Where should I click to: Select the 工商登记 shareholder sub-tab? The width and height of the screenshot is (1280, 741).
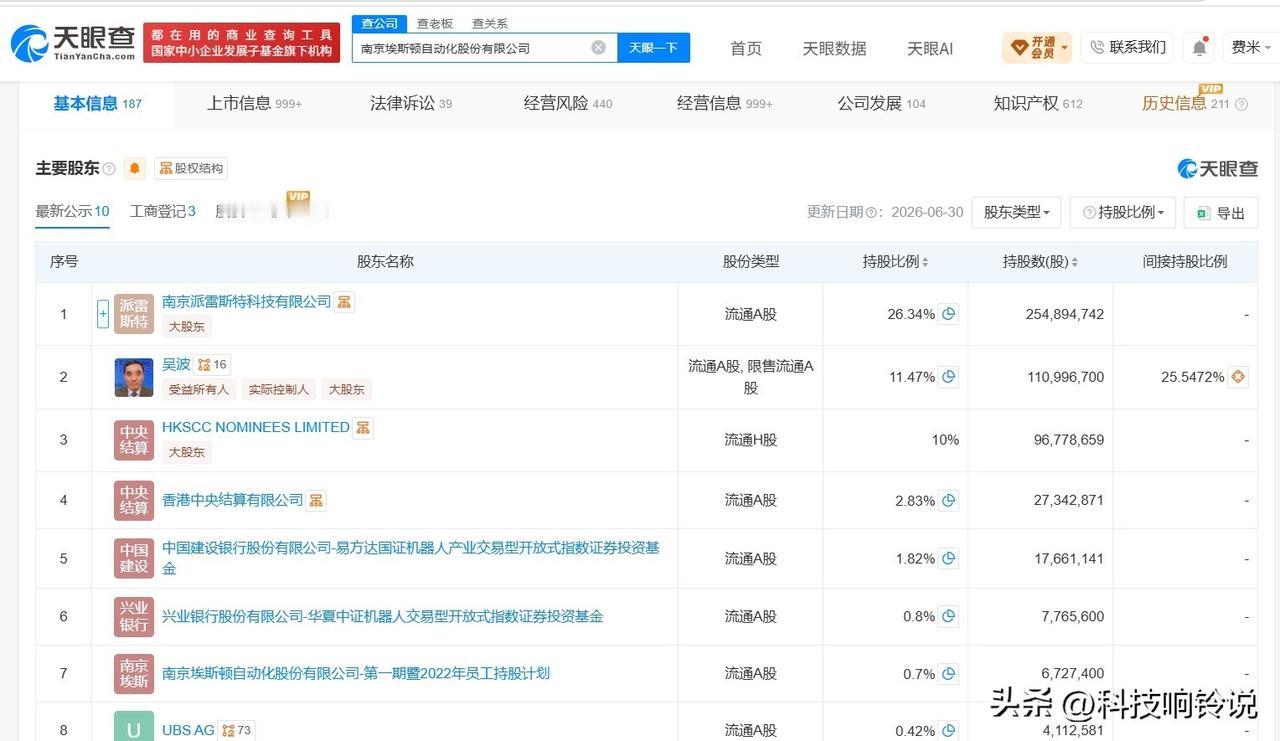click(x=163, y=211)
